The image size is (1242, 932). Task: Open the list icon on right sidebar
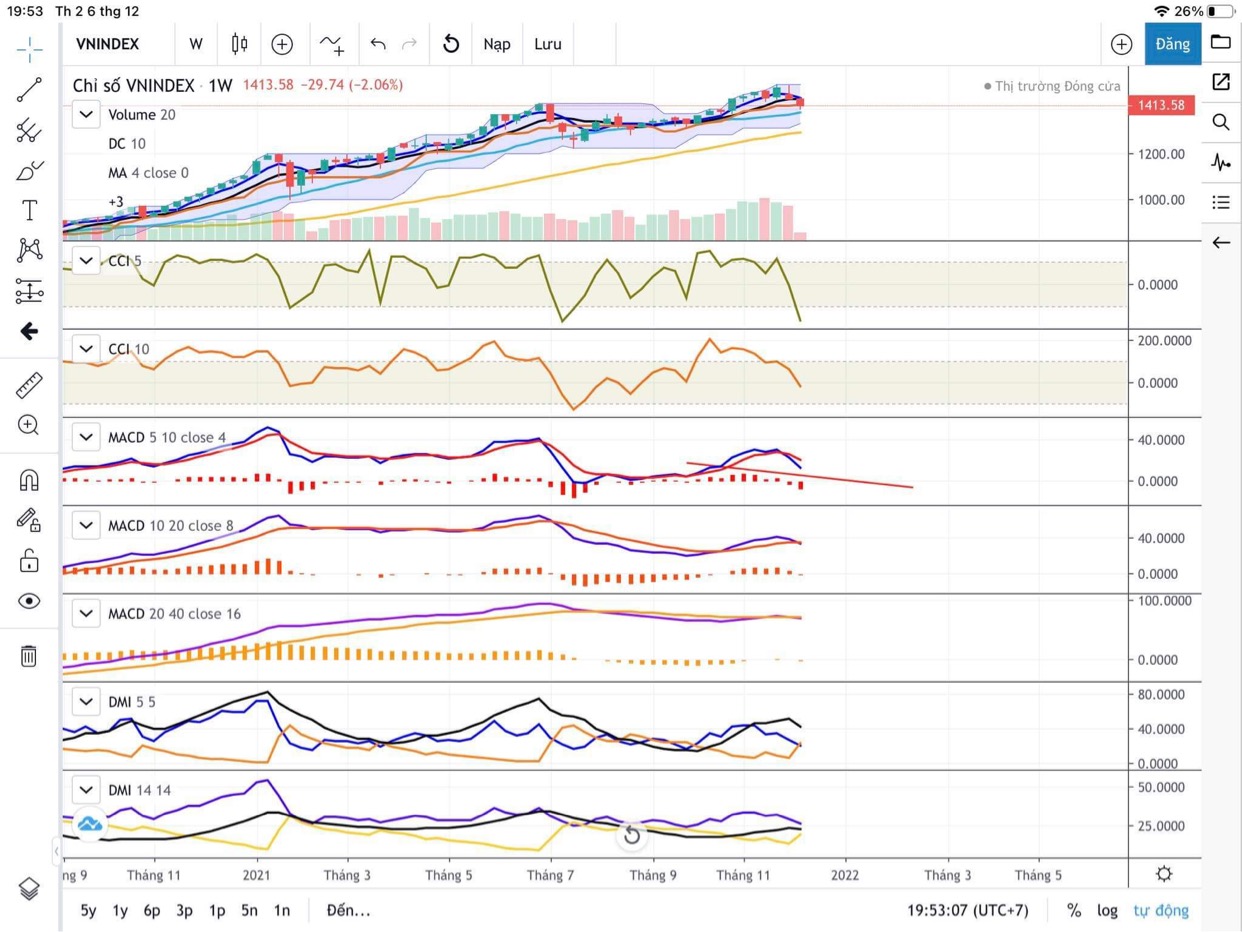tap(1221, 202)
